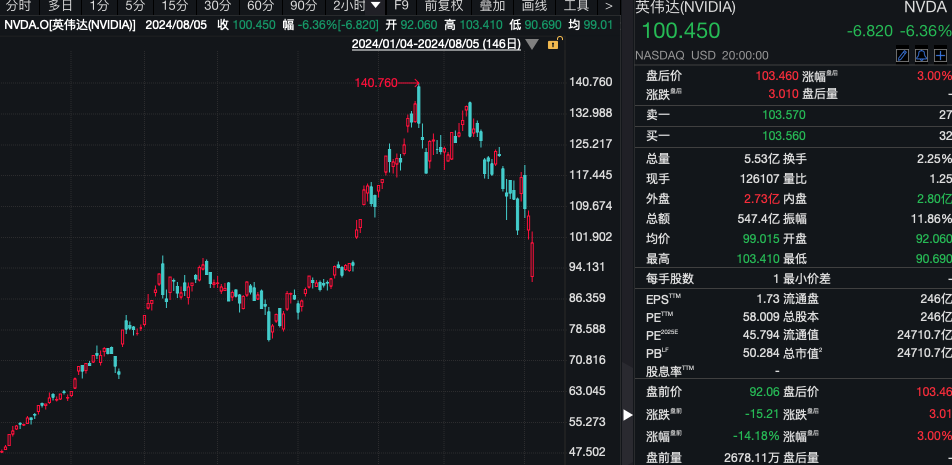
Task: Click the 140.760 high price marker
Action: (376, 83)
